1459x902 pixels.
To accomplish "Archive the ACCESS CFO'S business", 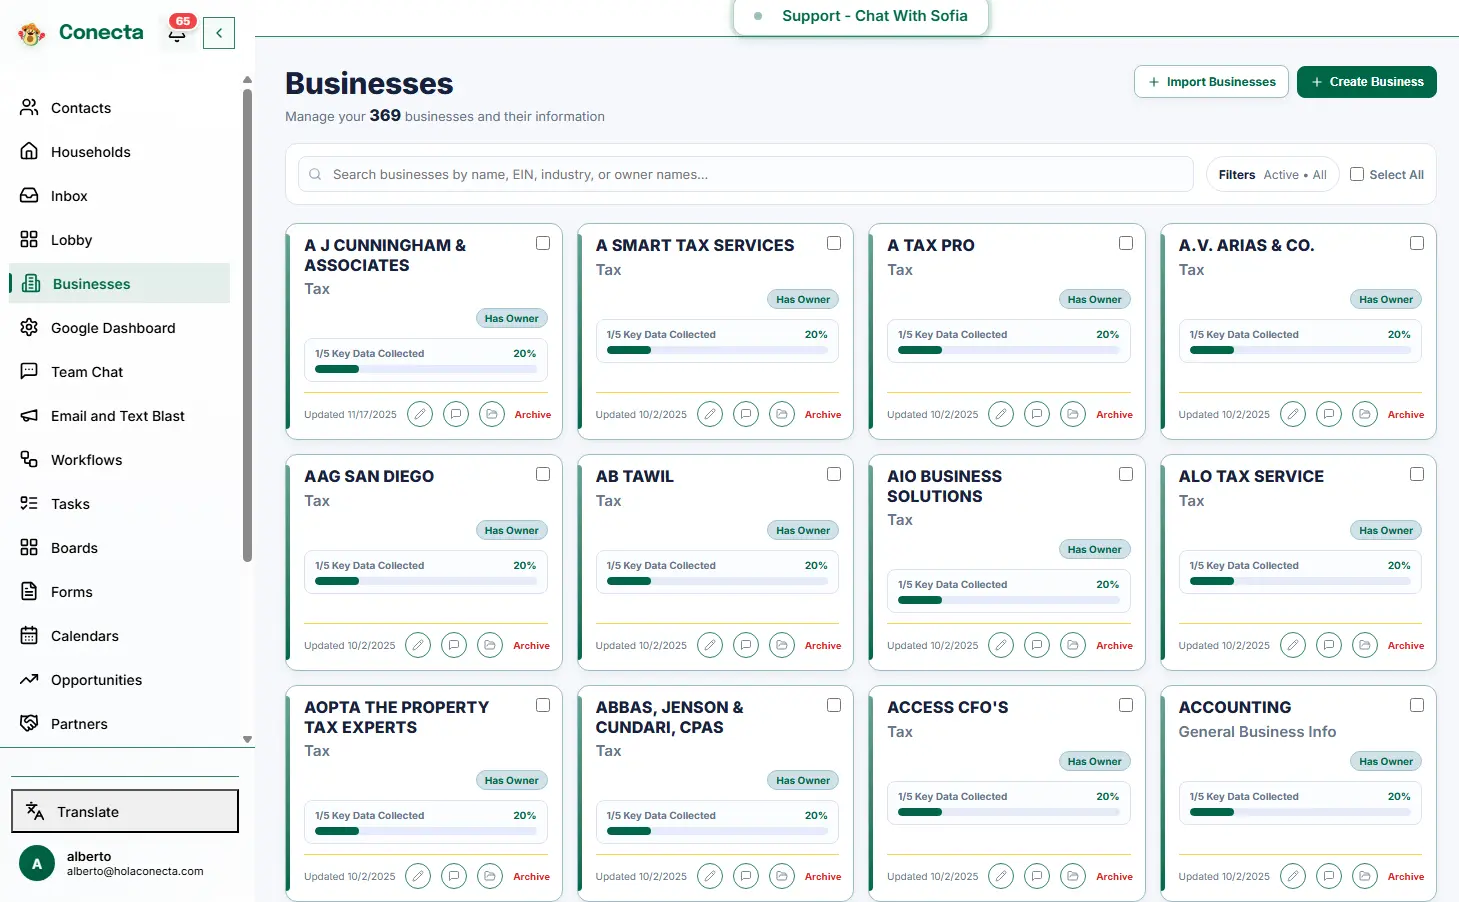I will [1114, 876].
